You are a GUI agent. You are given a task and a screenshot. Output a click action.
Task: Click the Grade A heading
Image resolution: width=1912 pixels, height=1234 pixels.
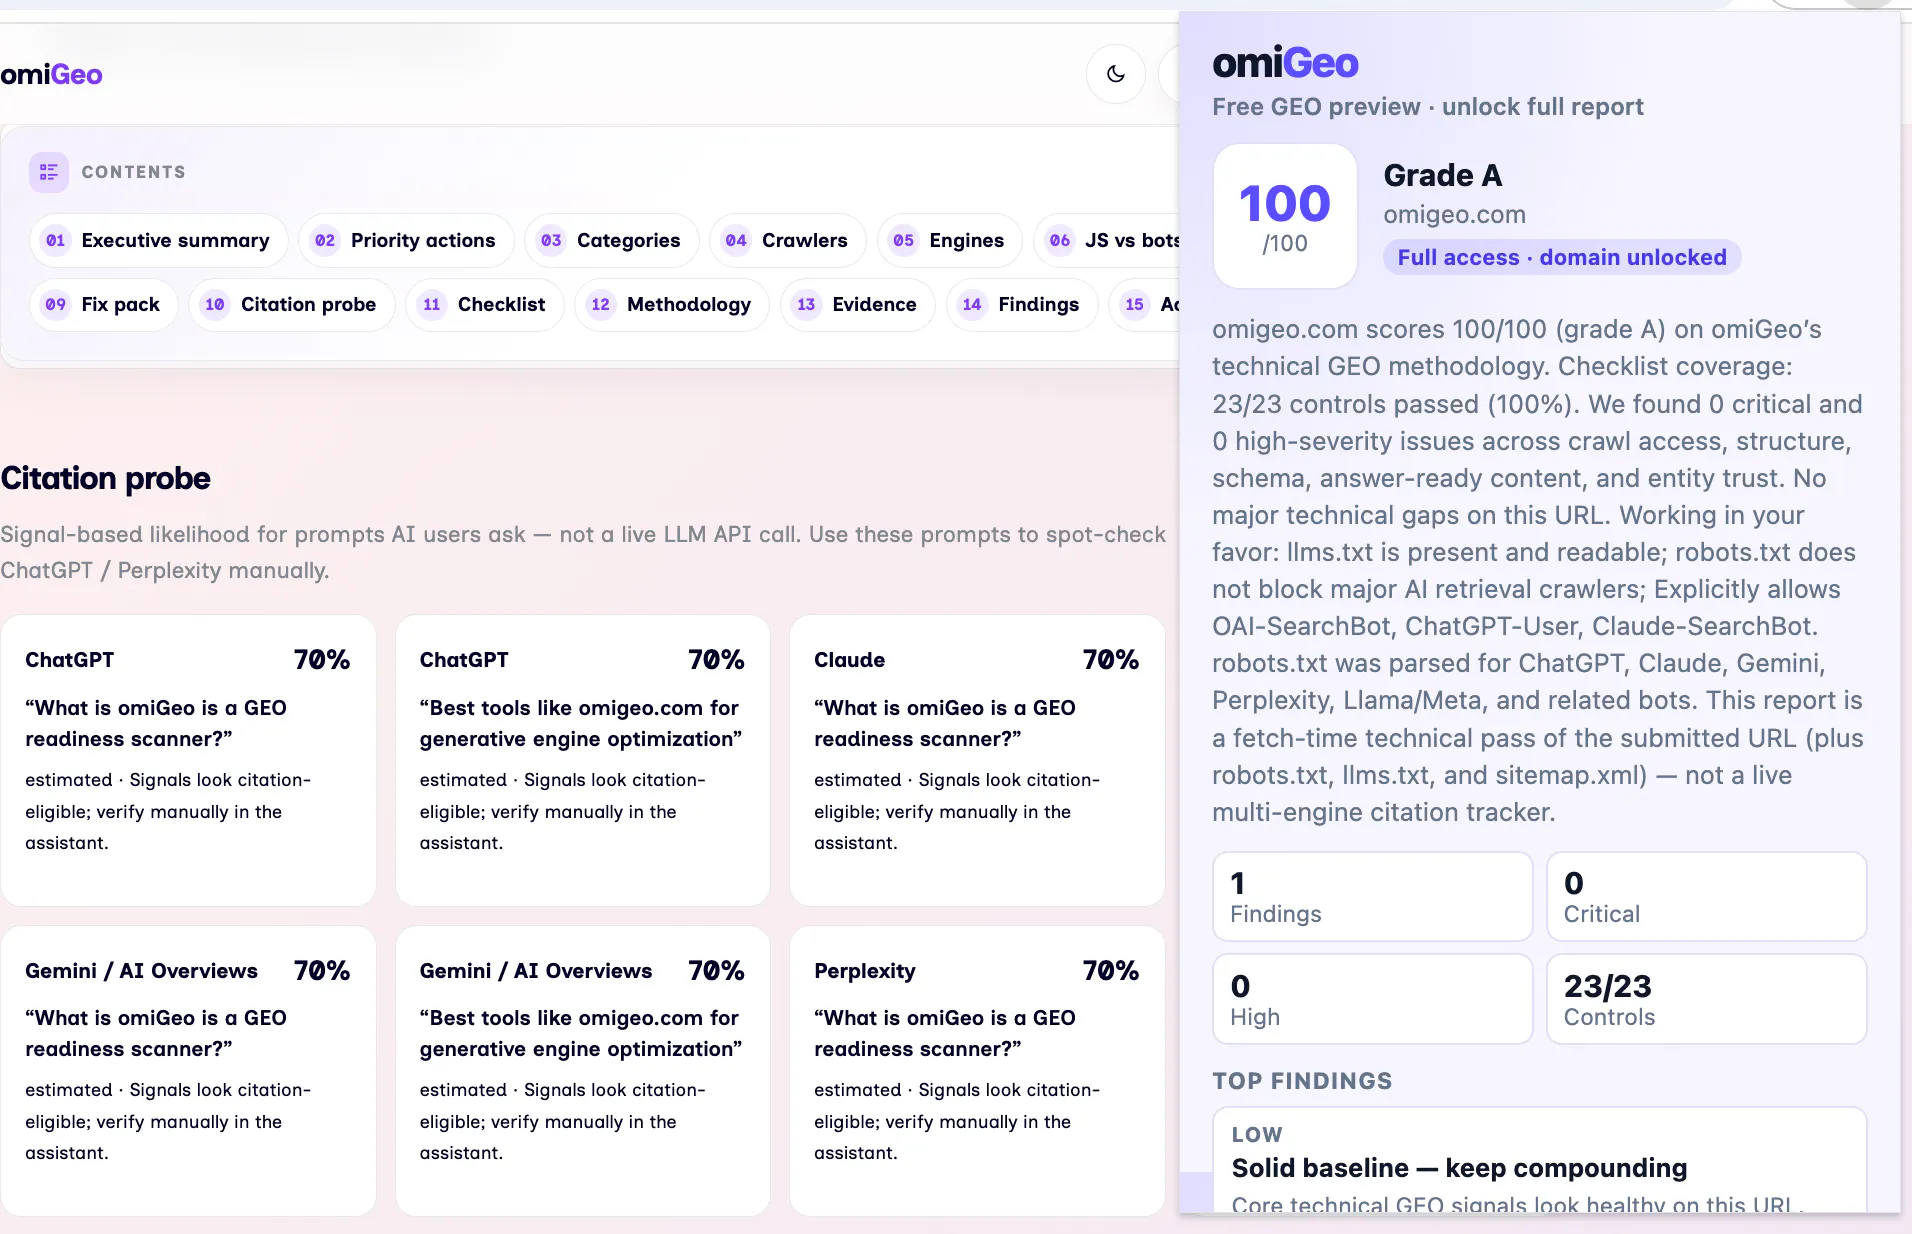pyautogui.click(x=1443, y=175)
